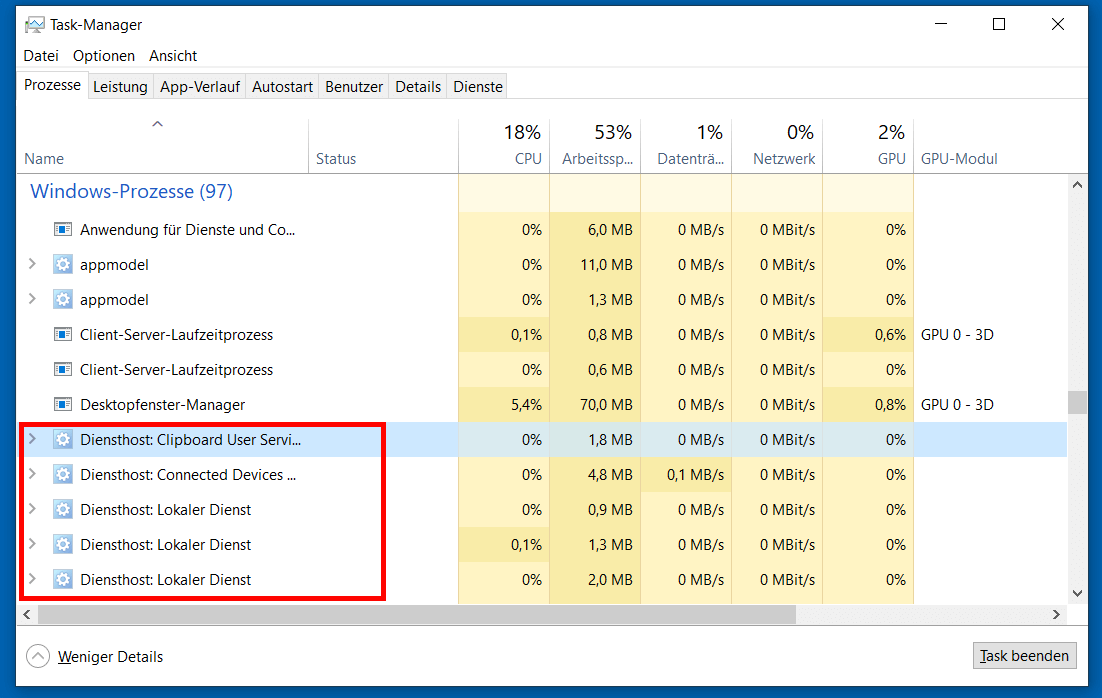The width and height of the screenshot is (1102, 698).
Task: Click vertical scrollbar down arrow
Action: click(x=1077, y=593)
